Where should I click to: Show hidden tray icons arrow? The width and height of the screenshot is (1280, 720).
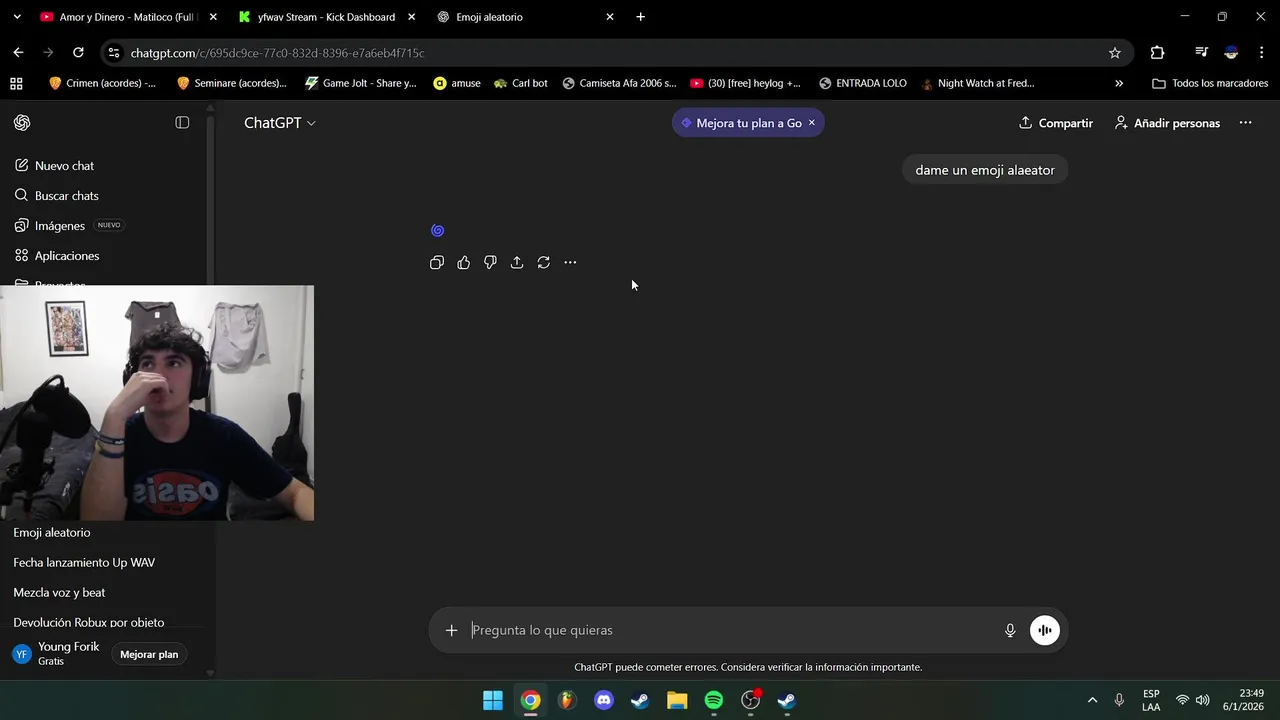click(1092, 700)
